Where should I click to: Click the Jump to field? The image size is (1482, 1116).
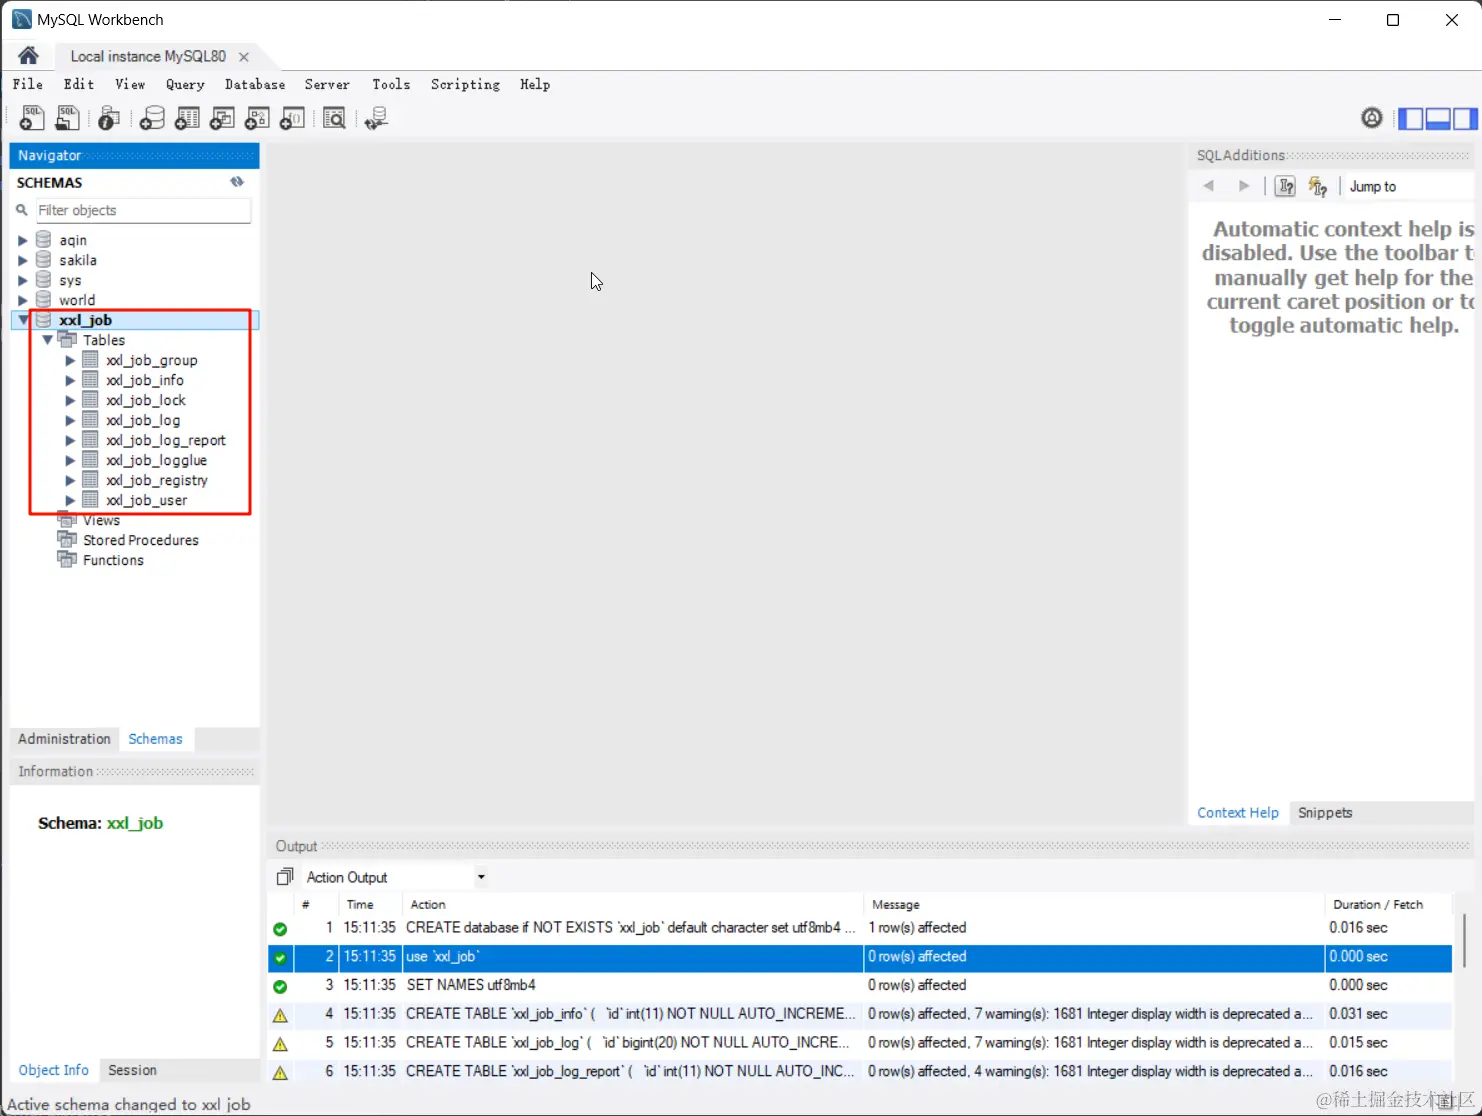click(1408, 187)
